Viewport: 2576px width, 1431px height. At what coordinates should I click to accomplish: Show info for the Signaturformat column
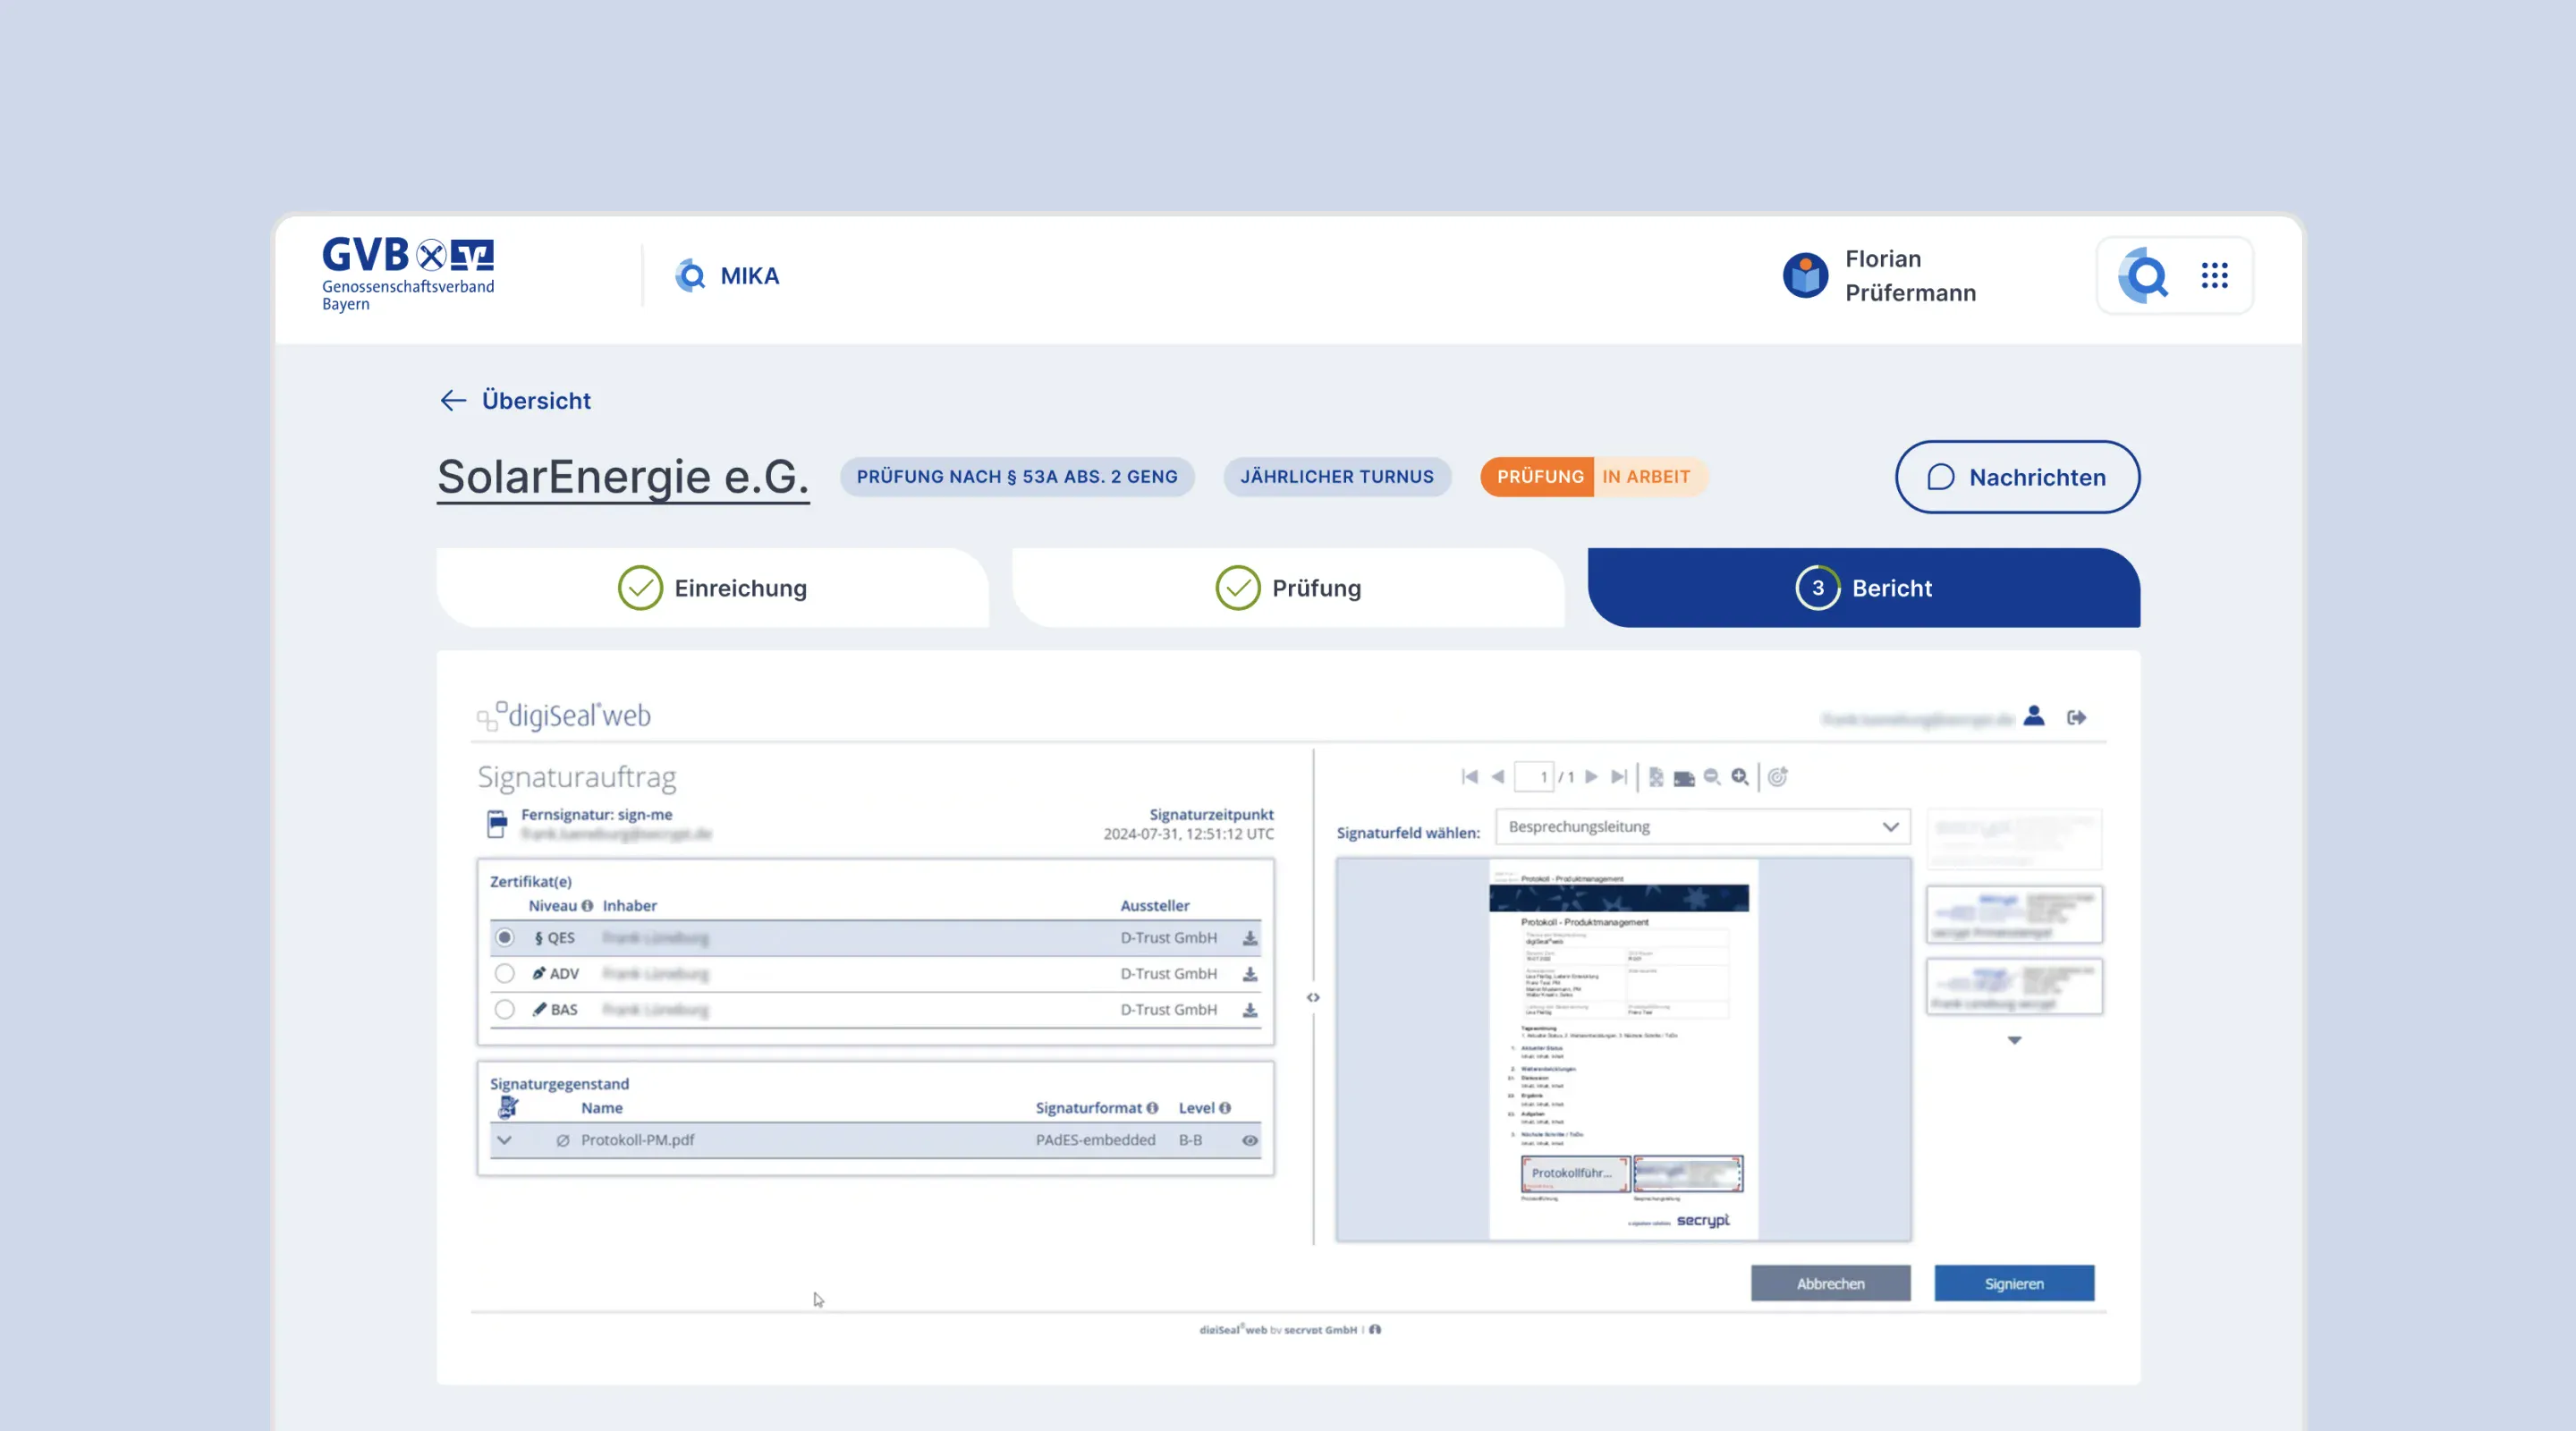[1152, 1108]
